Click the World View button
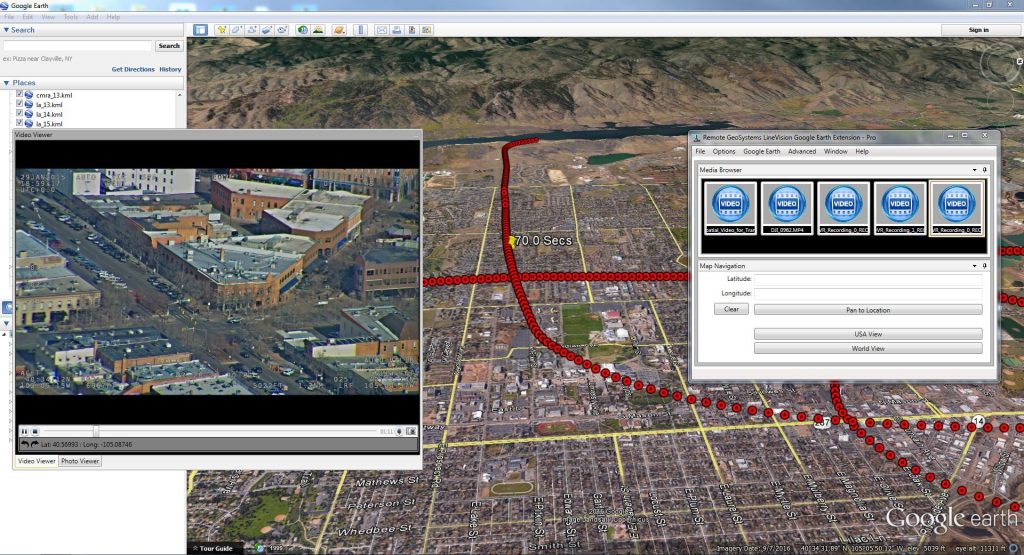This screenshot has width=1024, height=555. pos(868,349)
